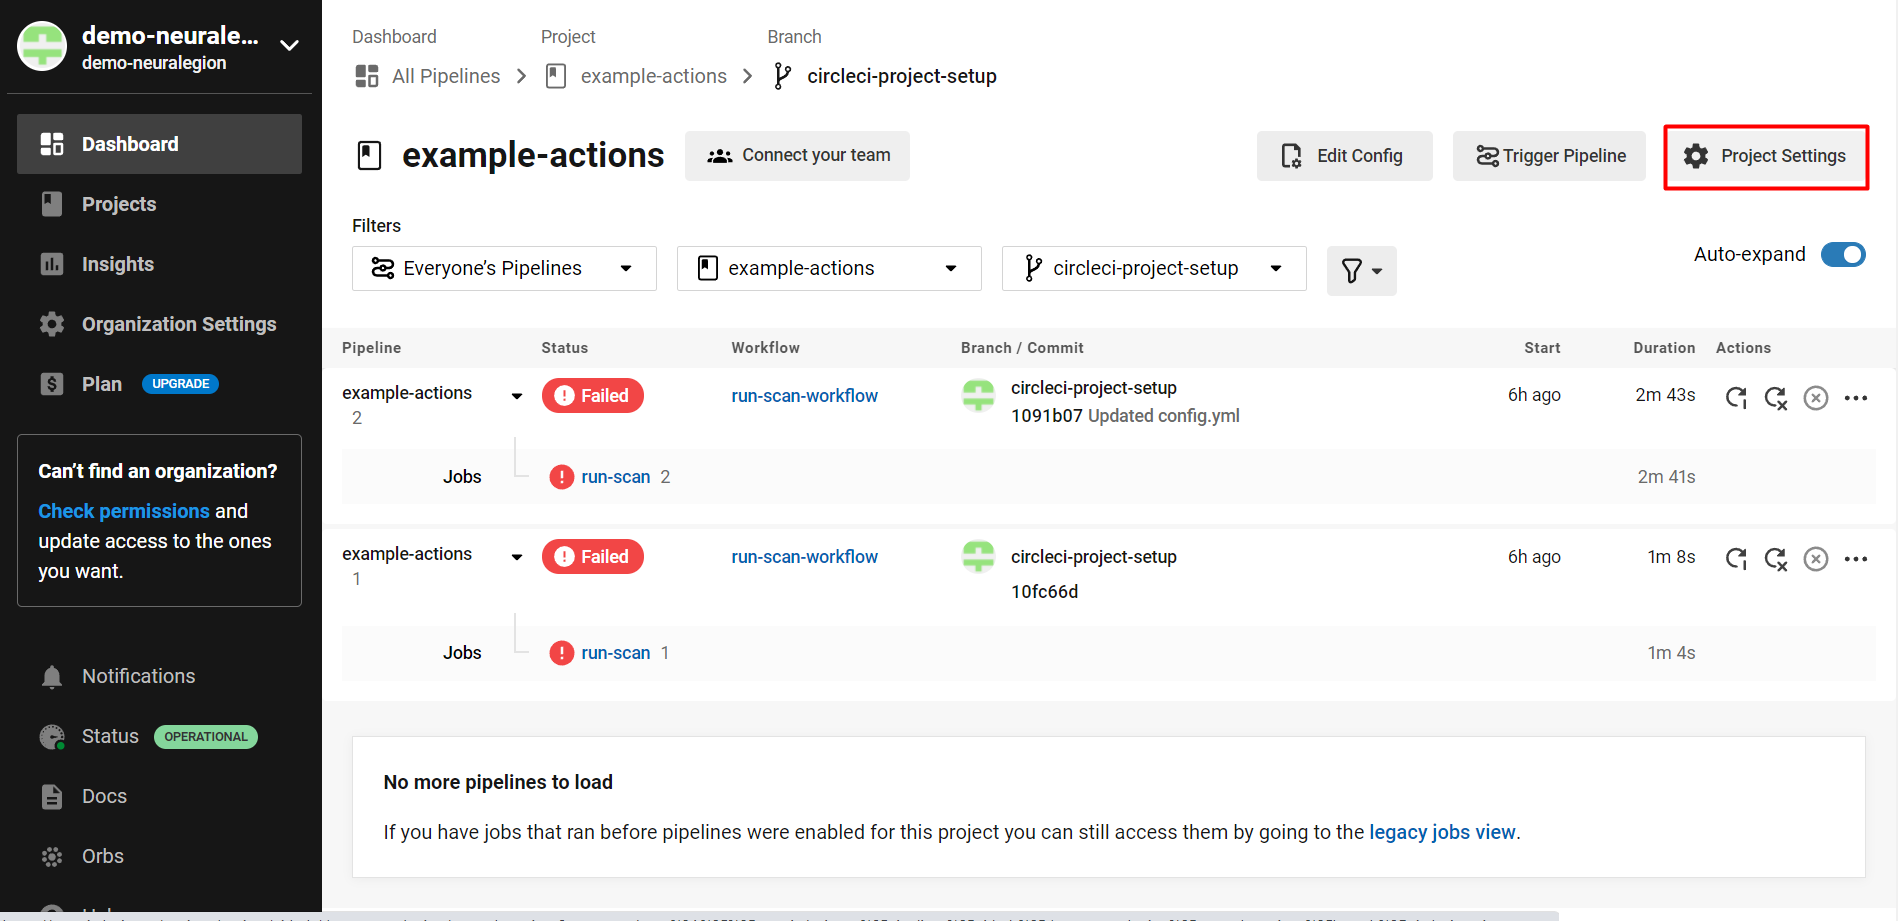Open the run-scan 2 job
Screen dimensions: 1898x921
tap(616, 477)
